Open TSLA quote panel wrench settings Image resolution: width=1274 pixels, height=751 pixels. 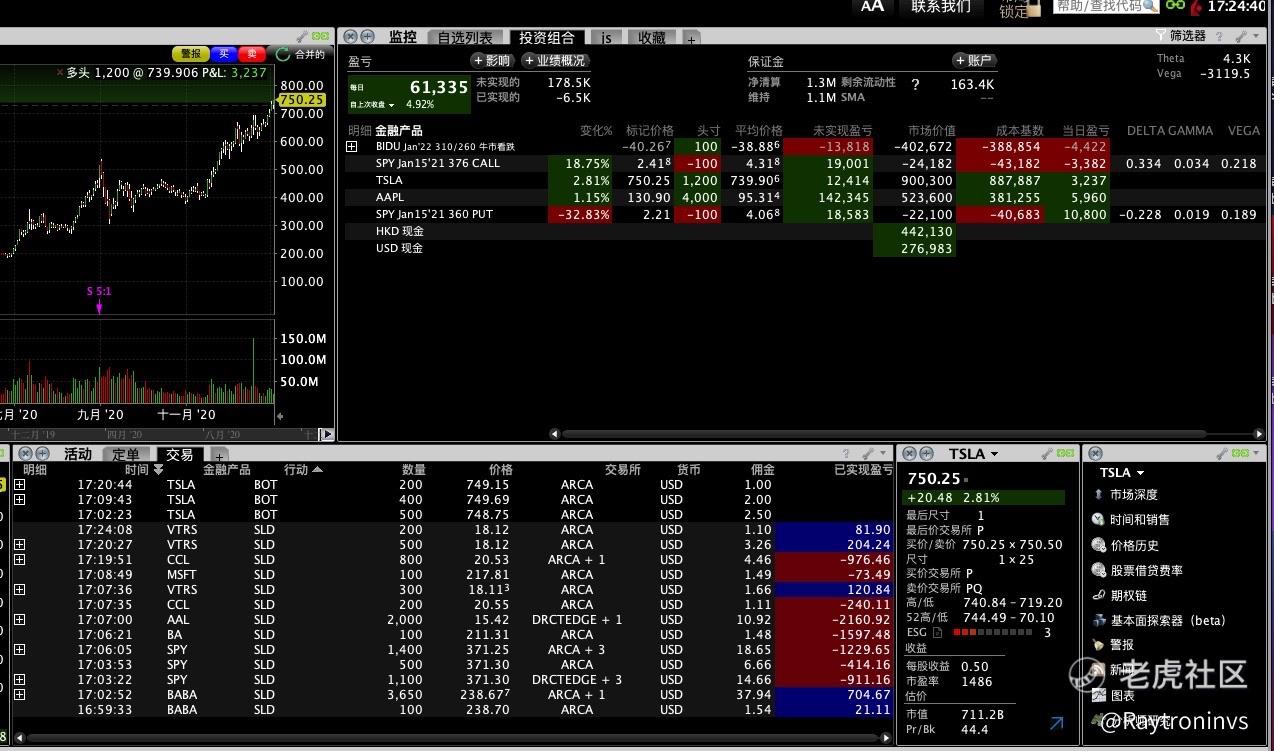coord(1046,454)
